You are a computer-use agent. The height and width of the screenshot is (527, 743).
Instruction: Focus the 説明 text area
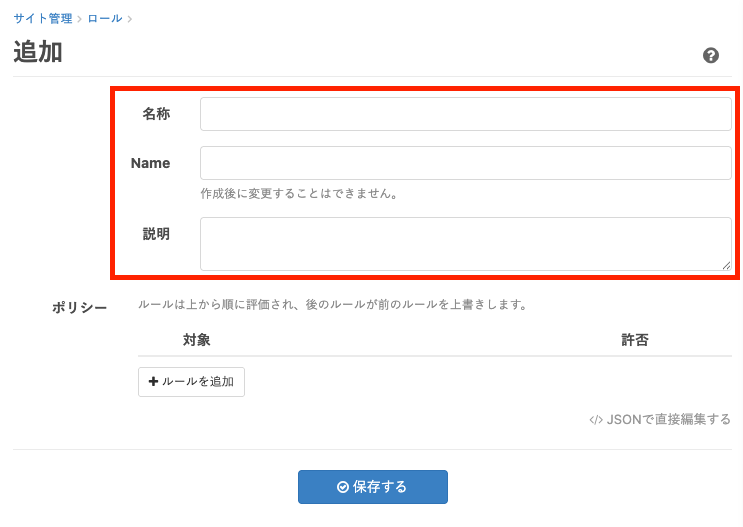(x=465, y=243)
